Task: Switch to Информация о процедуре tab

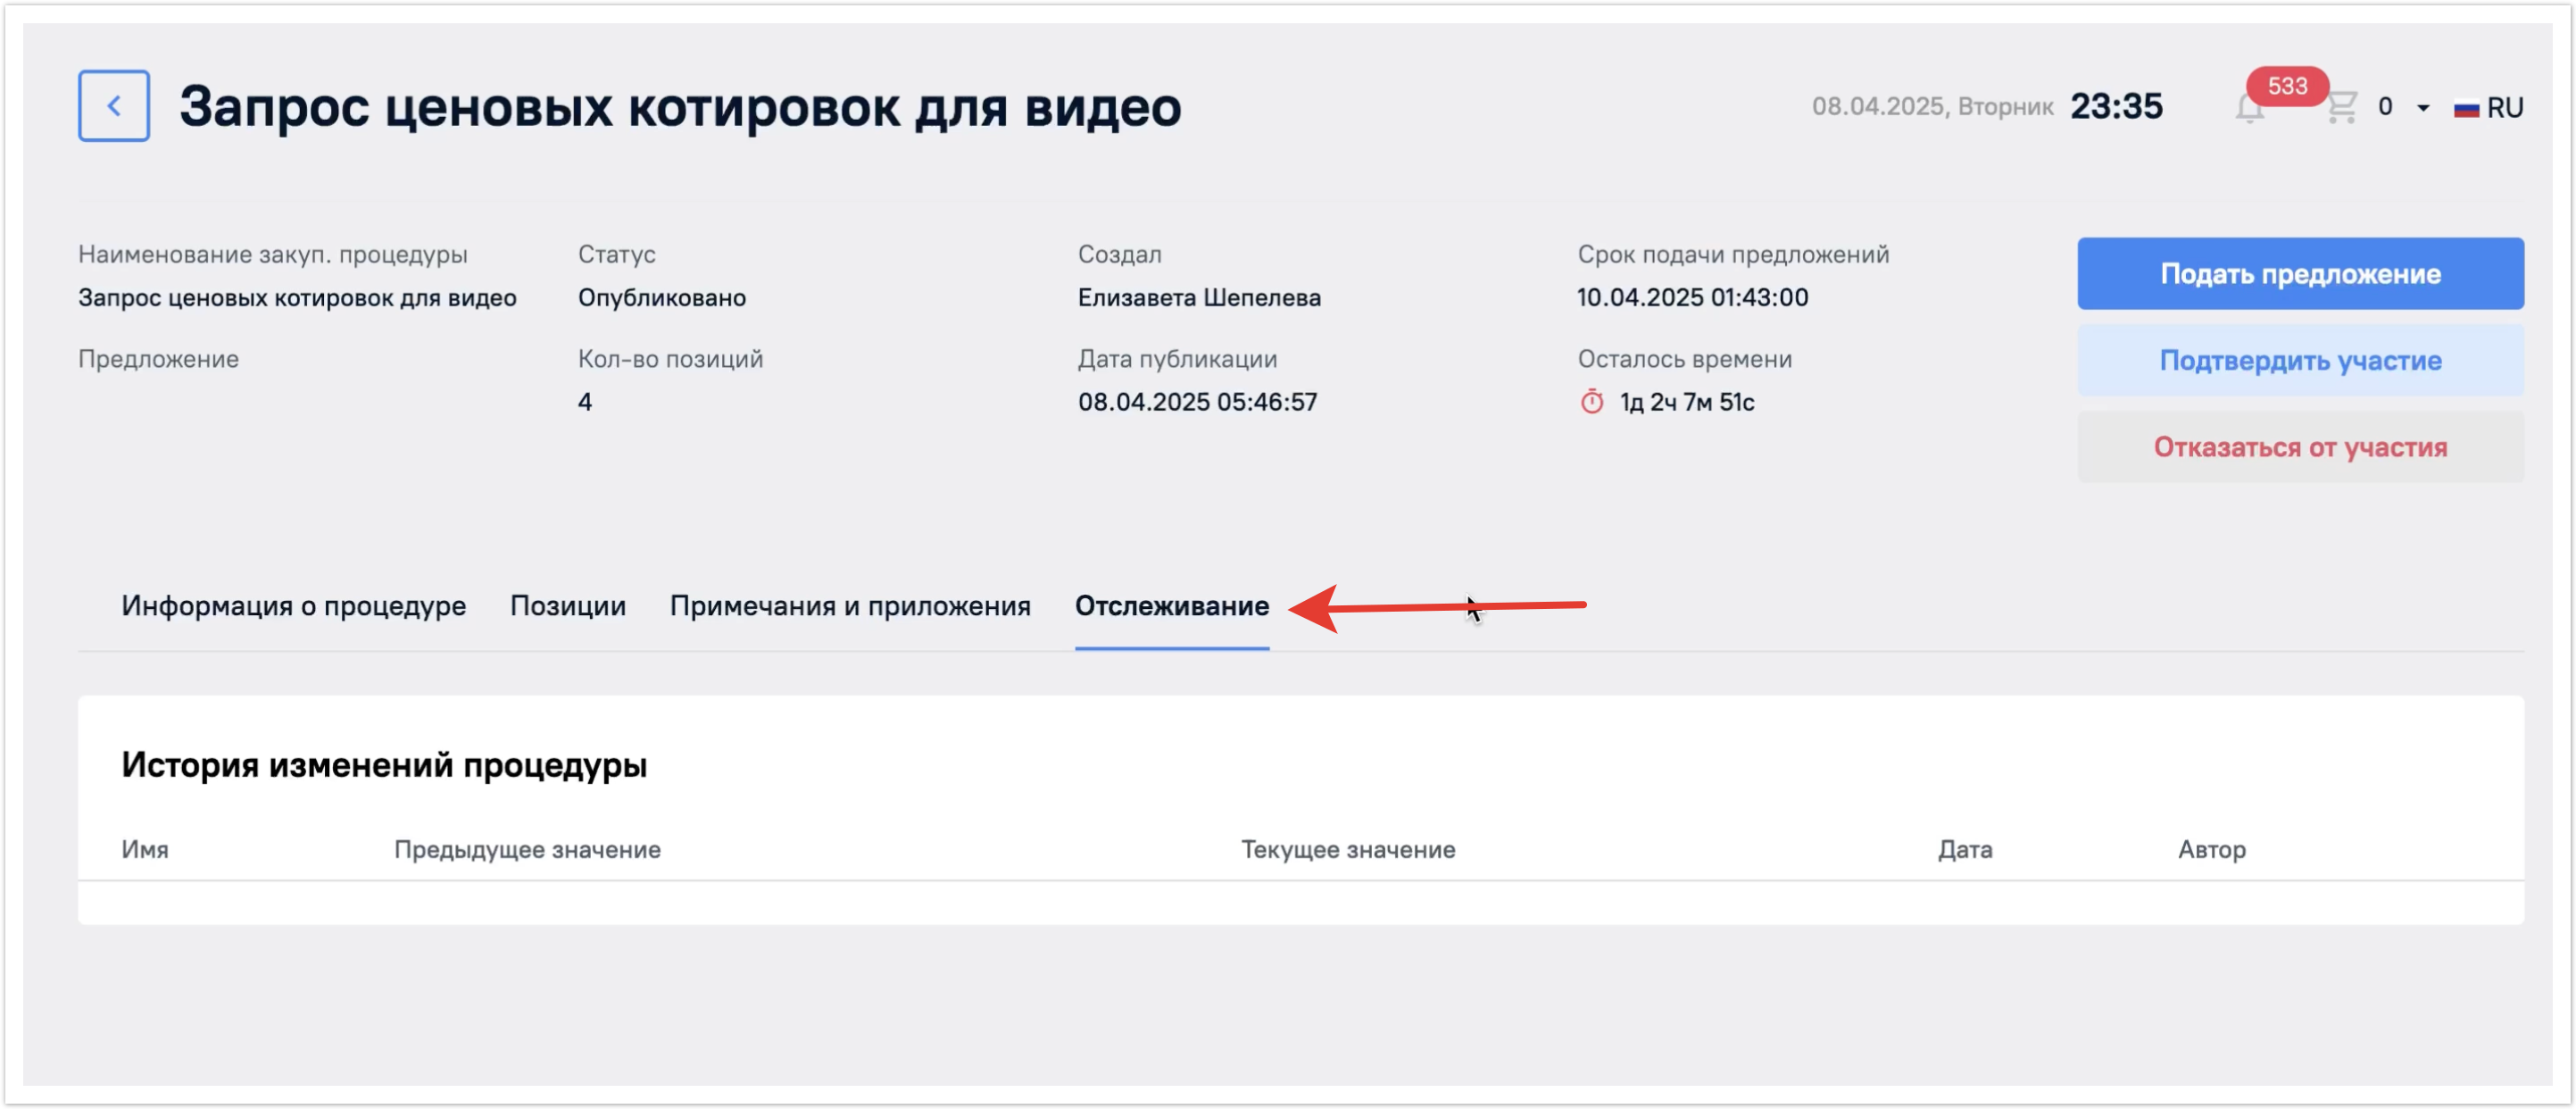Action: (x=293, y=606)
